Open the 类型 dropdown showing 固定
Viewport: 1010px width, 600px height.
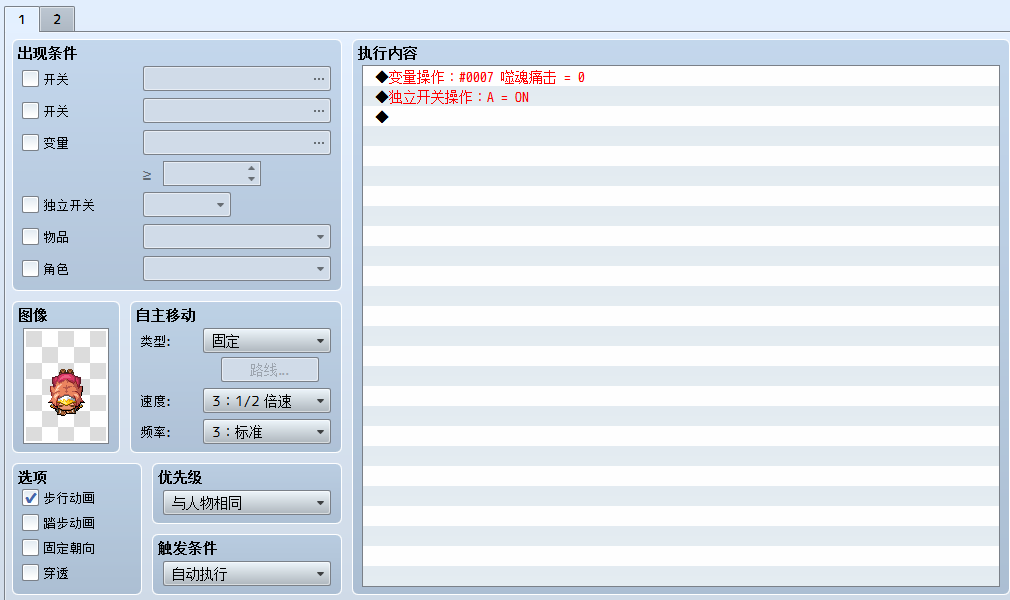pyautogui.click(x=267, y=341)
